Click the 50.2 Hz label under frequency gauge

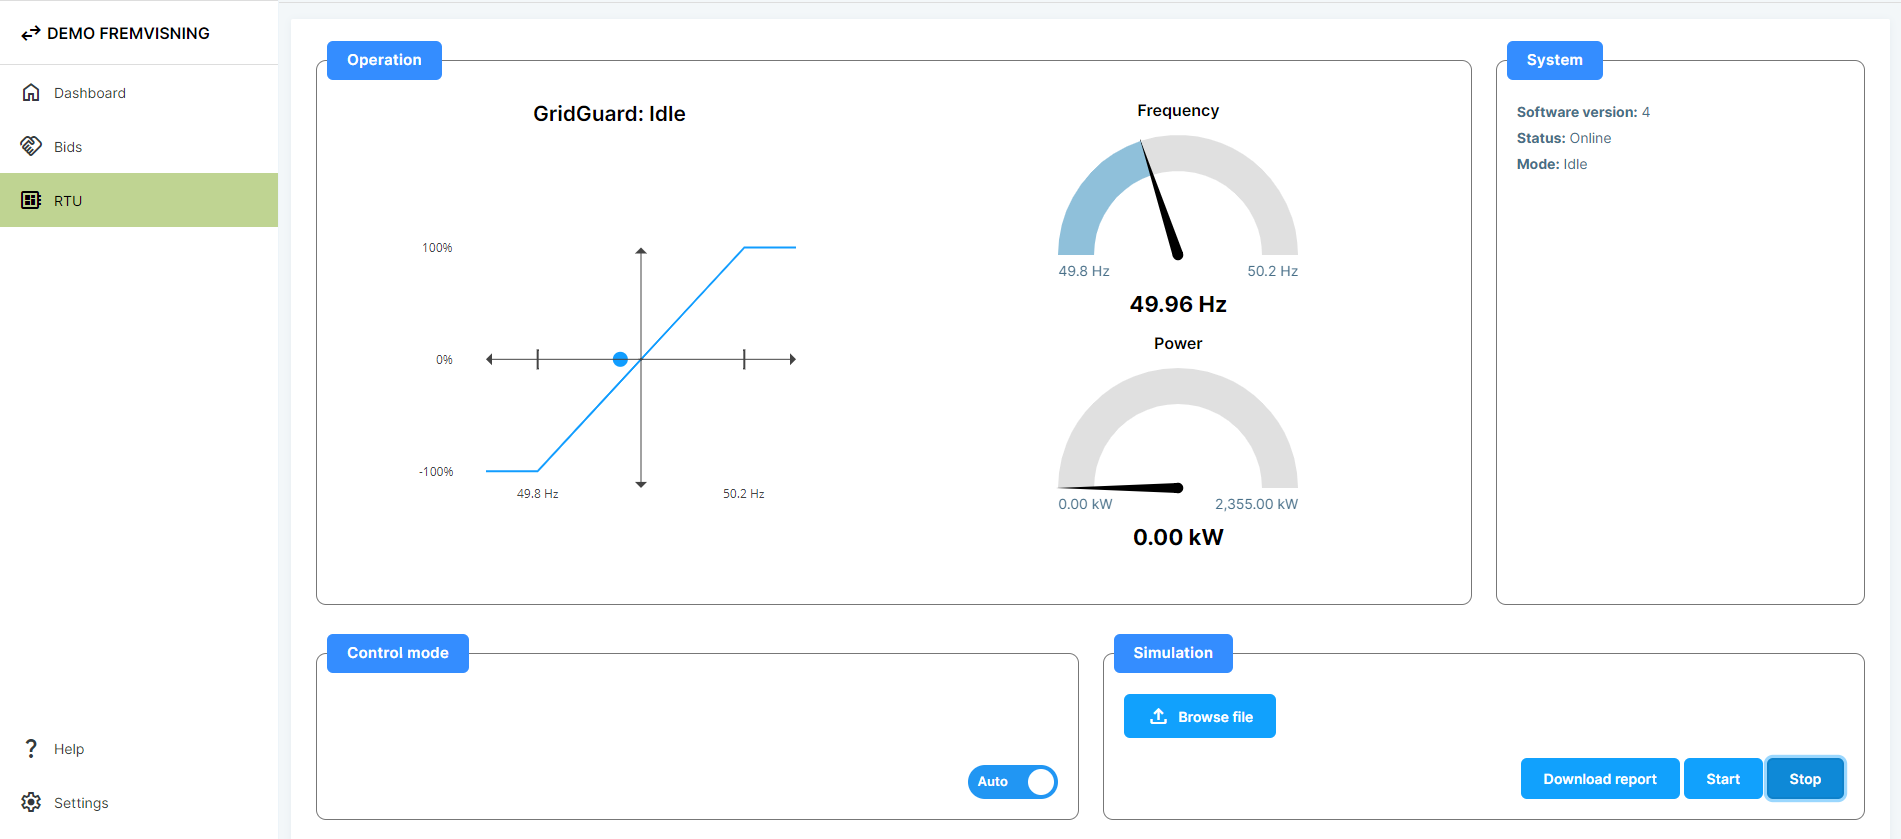[x=1272, y=271]
